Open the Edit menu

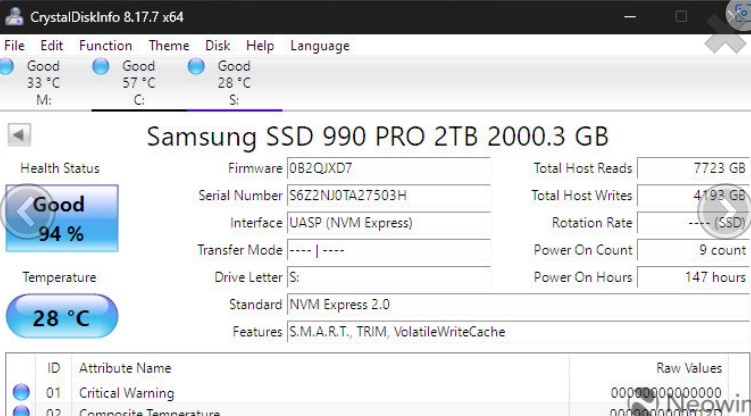pyautogui.click(x=52, y=46)
